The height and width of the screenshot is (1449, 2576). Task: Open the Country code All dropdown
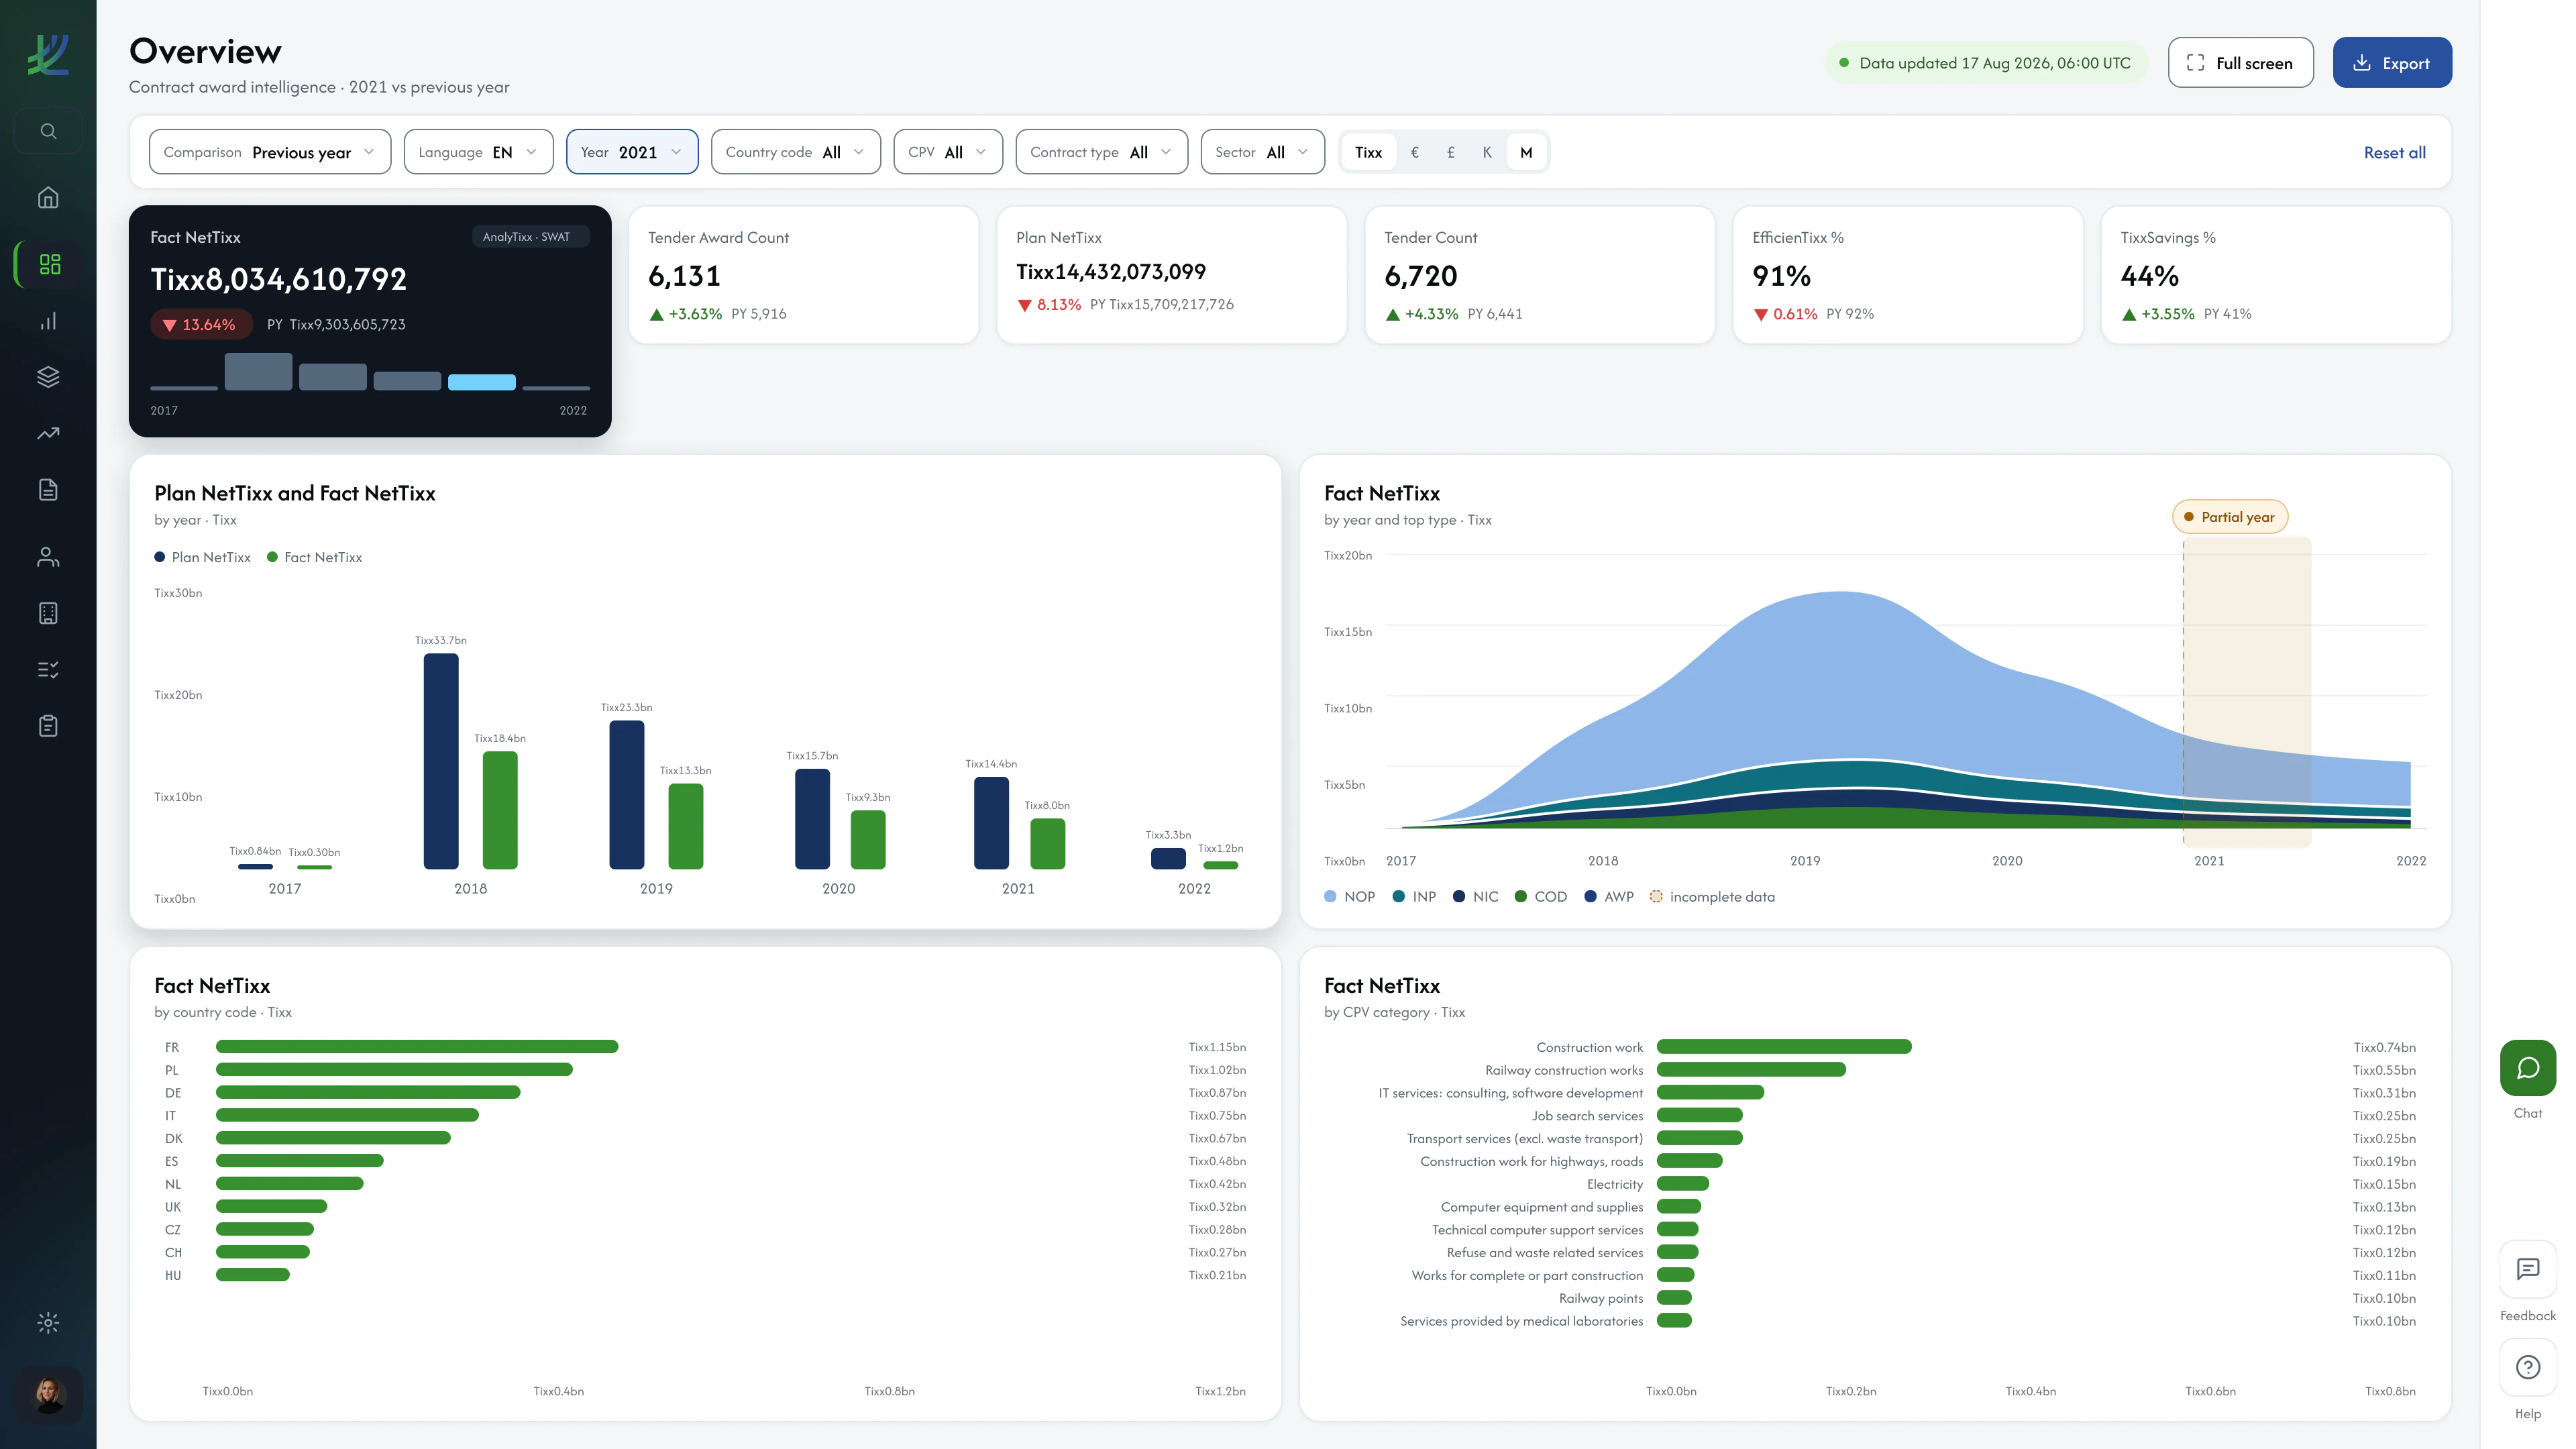pyautogui.click(x=795, y=152)
